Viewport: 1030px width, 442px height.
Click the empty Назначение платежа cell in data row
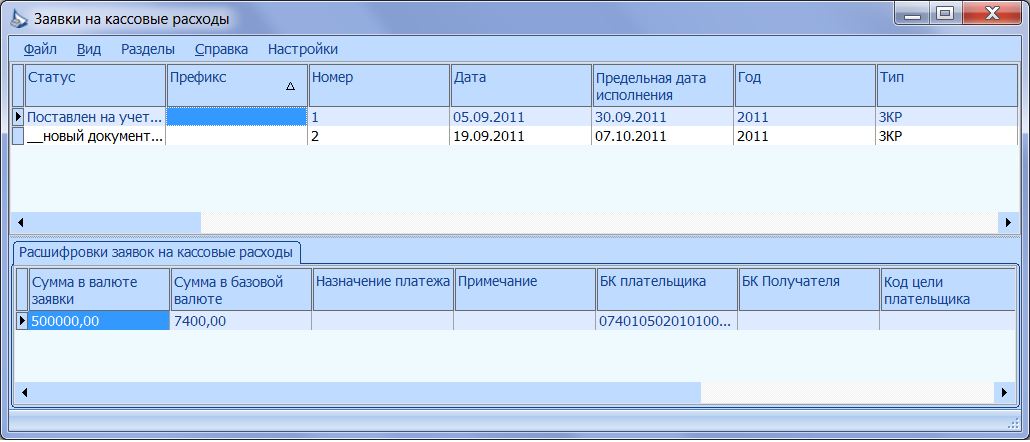(383, 320)
